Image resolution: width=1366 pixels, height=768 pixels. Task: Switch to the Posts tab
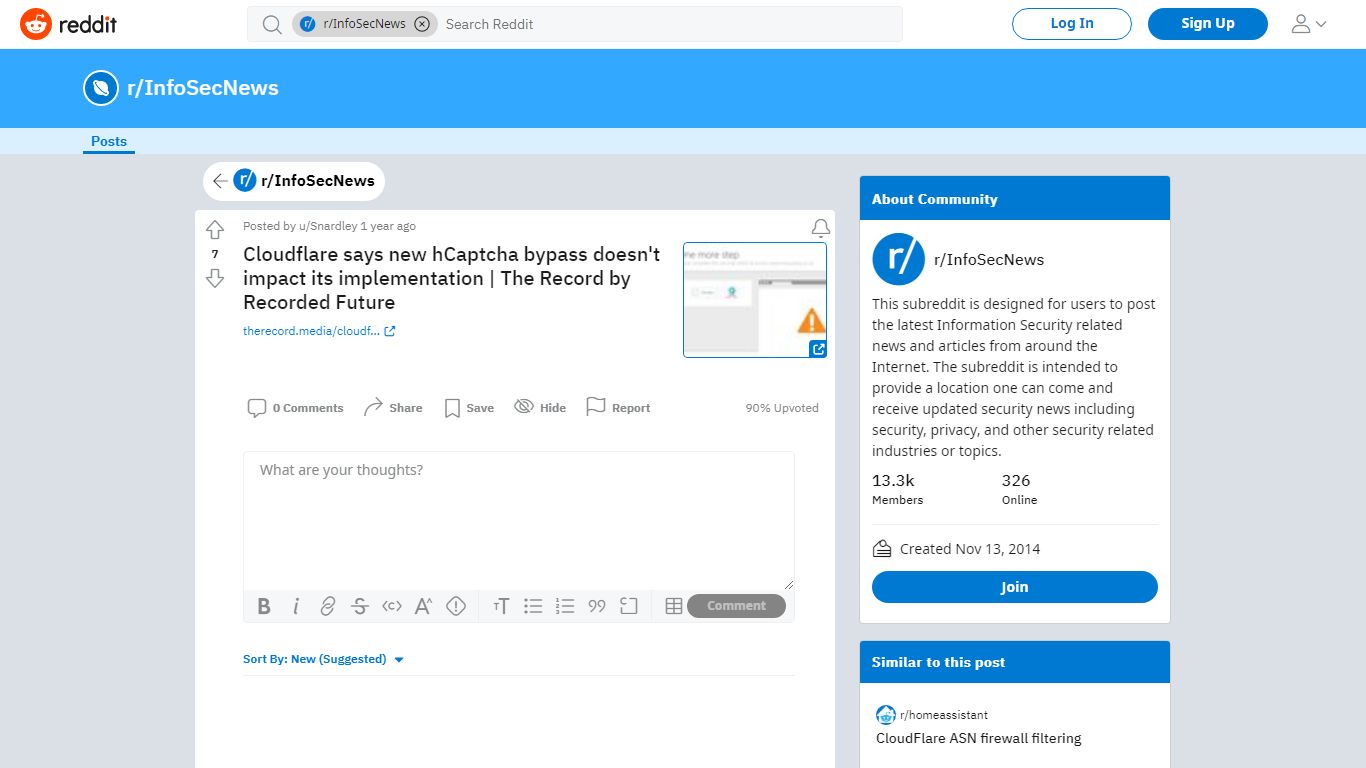point(109,141)
